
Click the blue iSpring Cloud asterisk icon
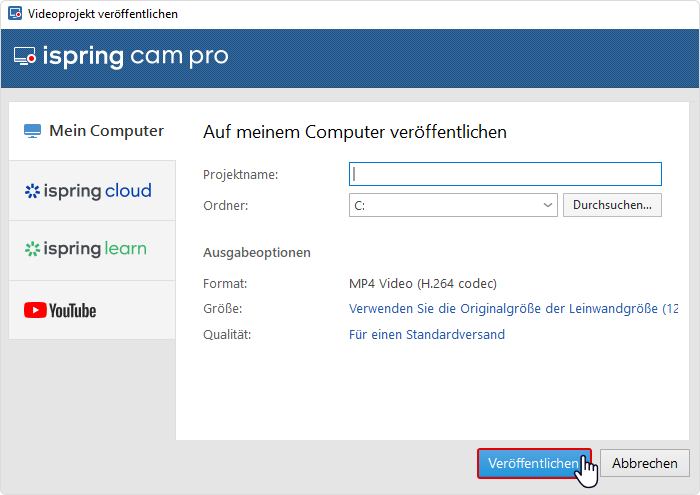pos(32,191)
